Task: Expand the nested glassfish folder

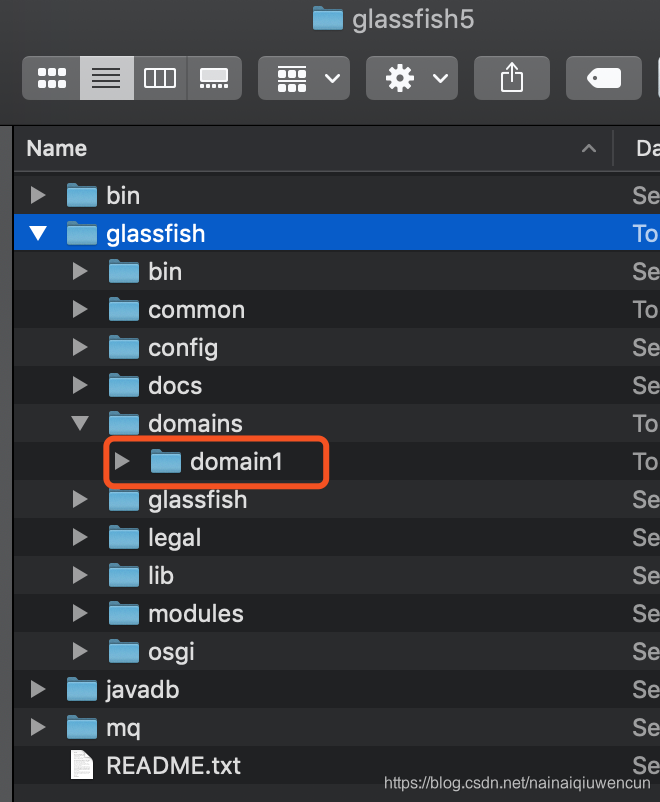Action: (x=80, y=499)
